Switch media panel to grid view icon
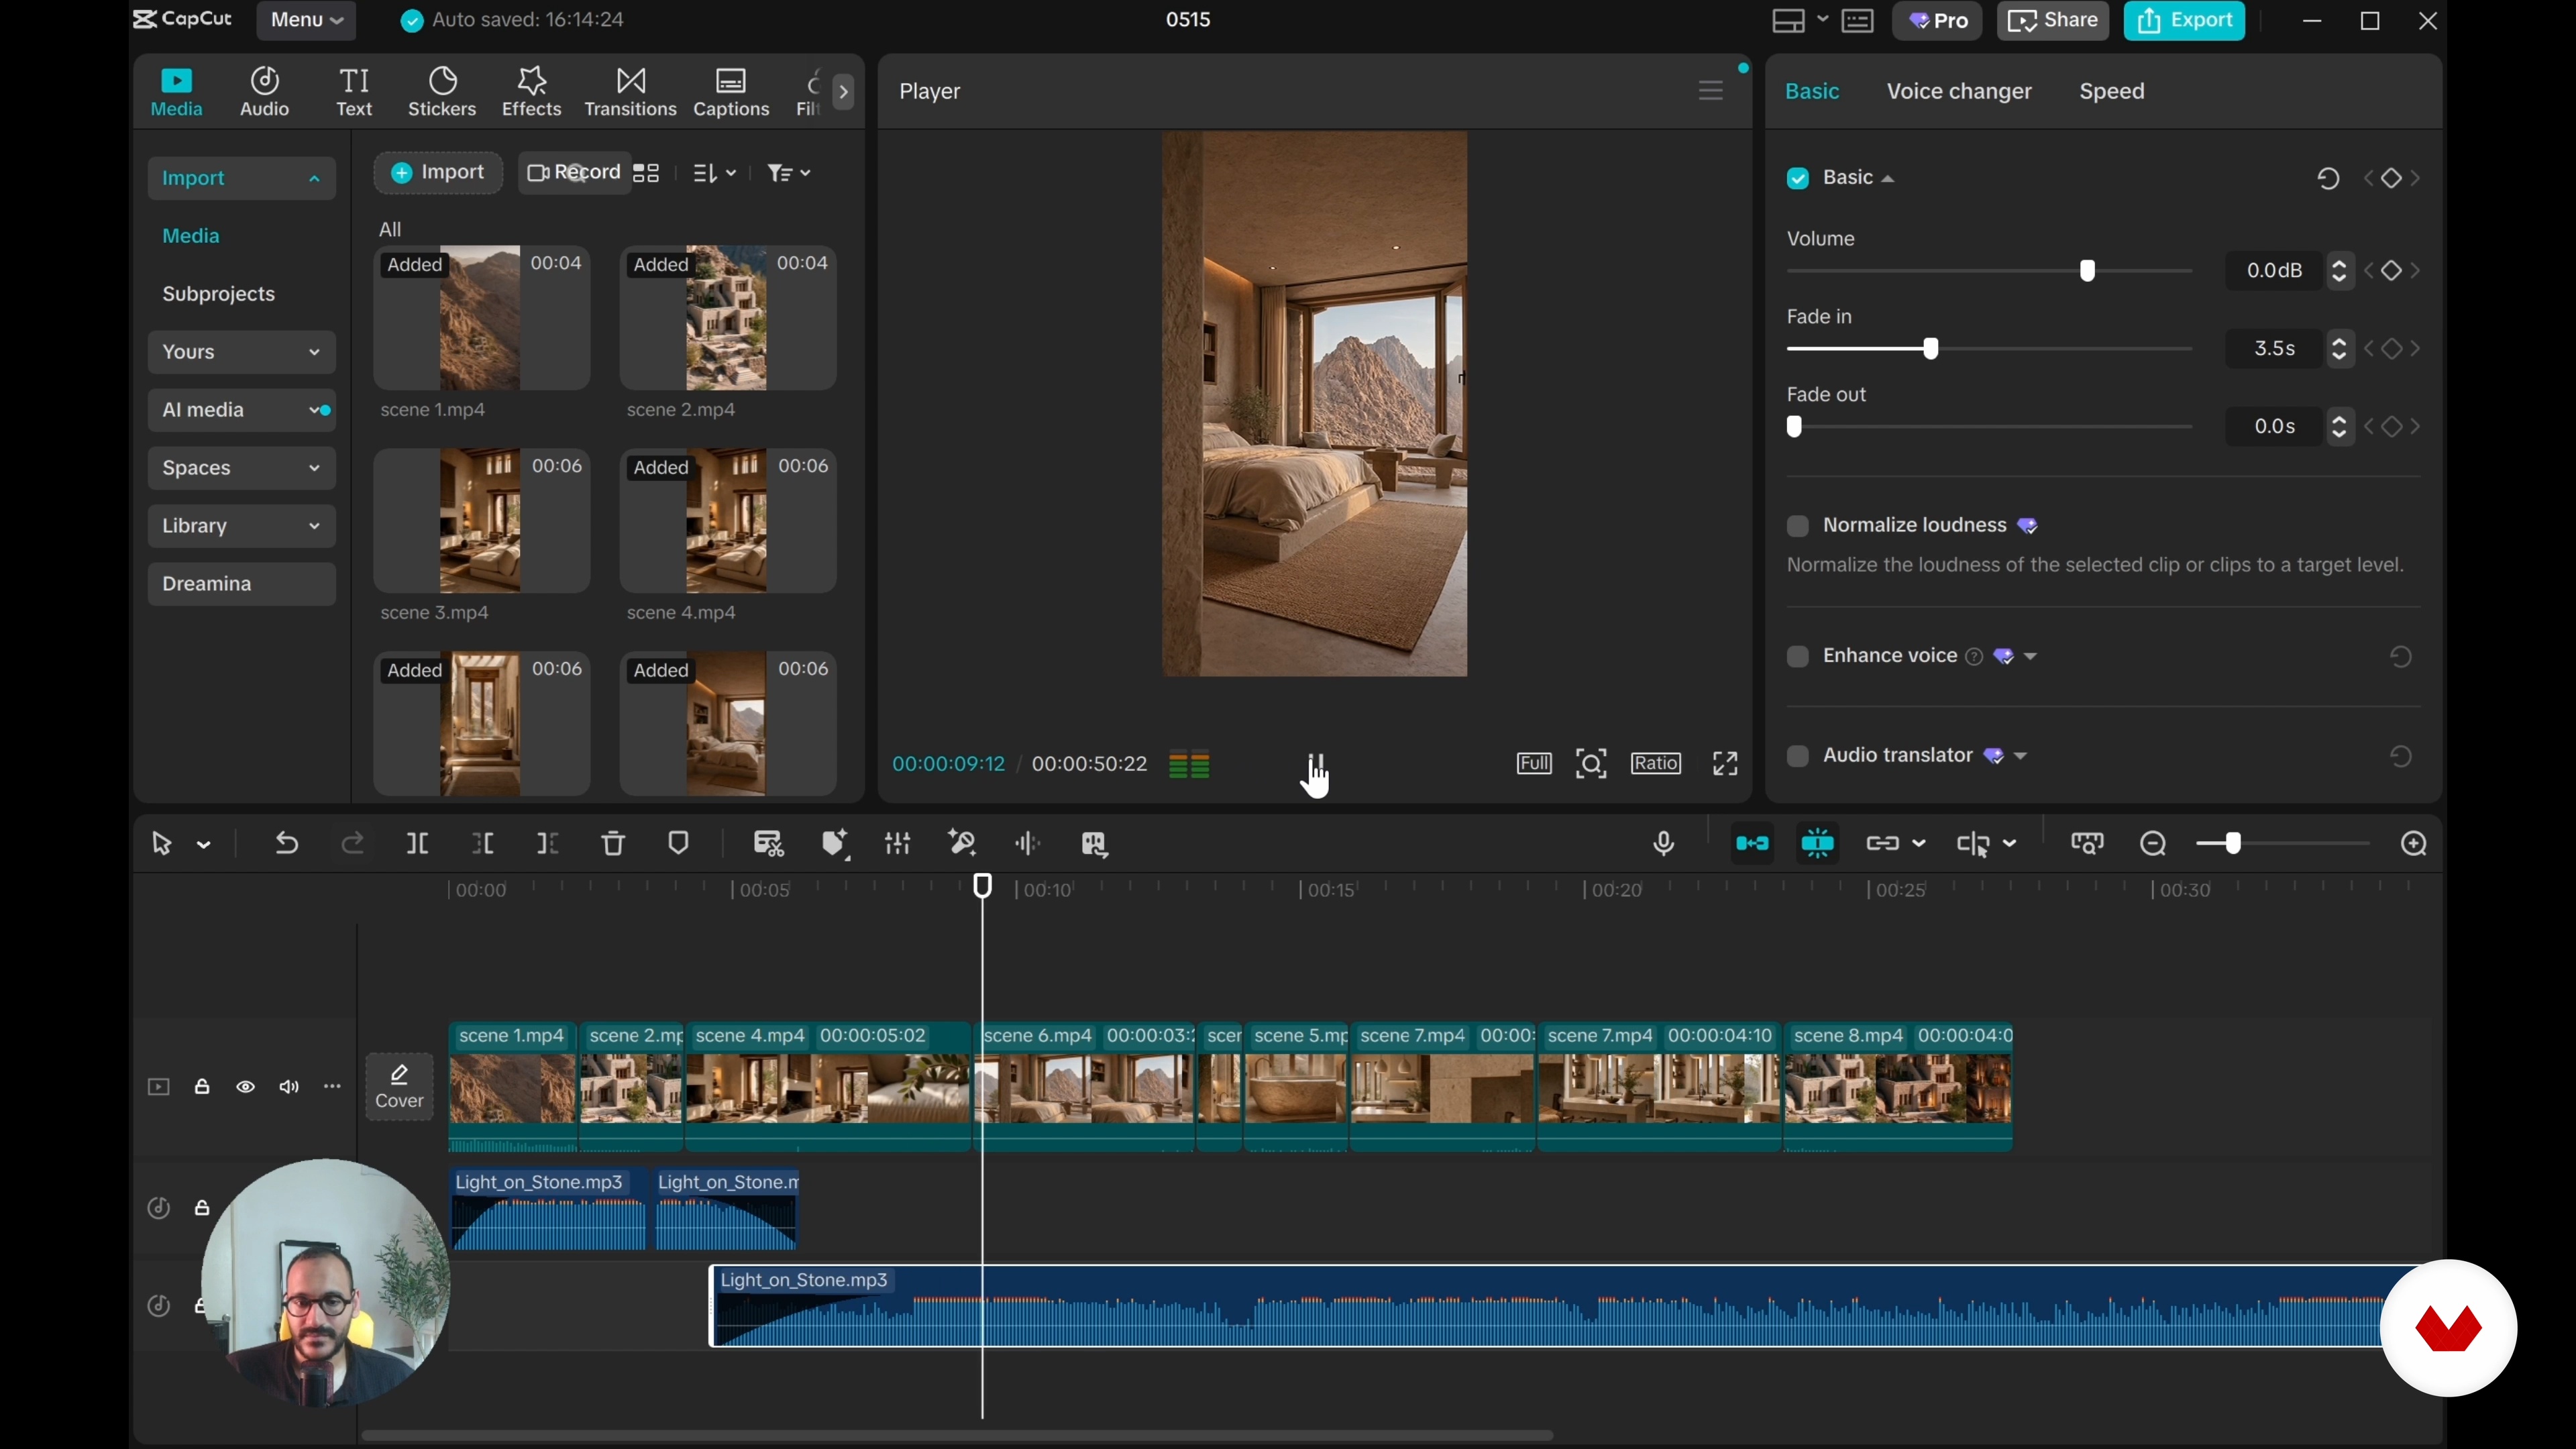The width and height of the screenshot is (2576, 1449). tap(646, 174)
